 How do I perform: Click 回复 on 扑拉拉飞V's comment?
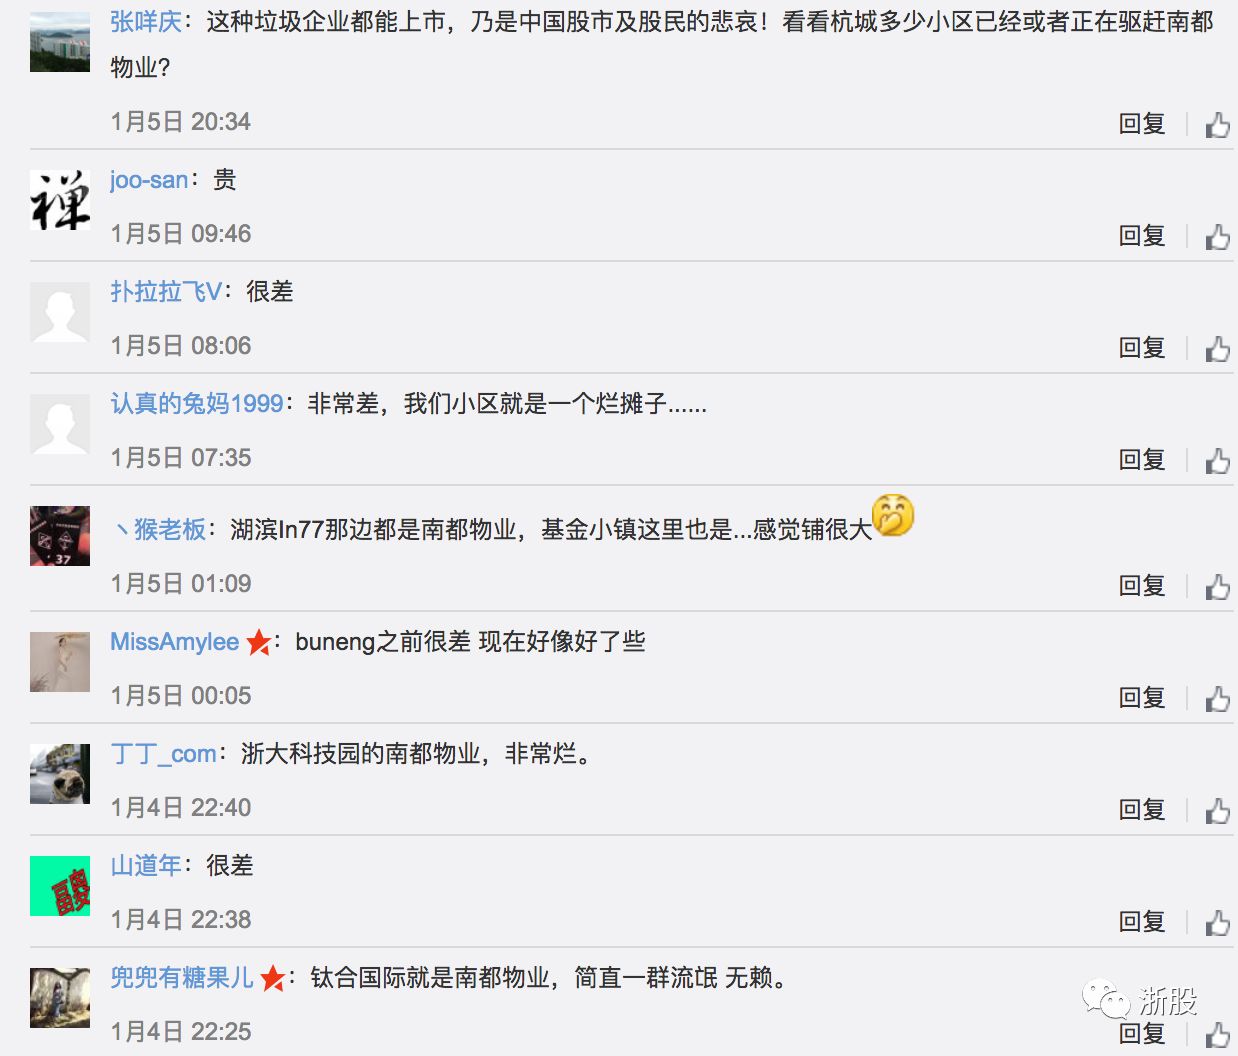[x=1142, y=348]
